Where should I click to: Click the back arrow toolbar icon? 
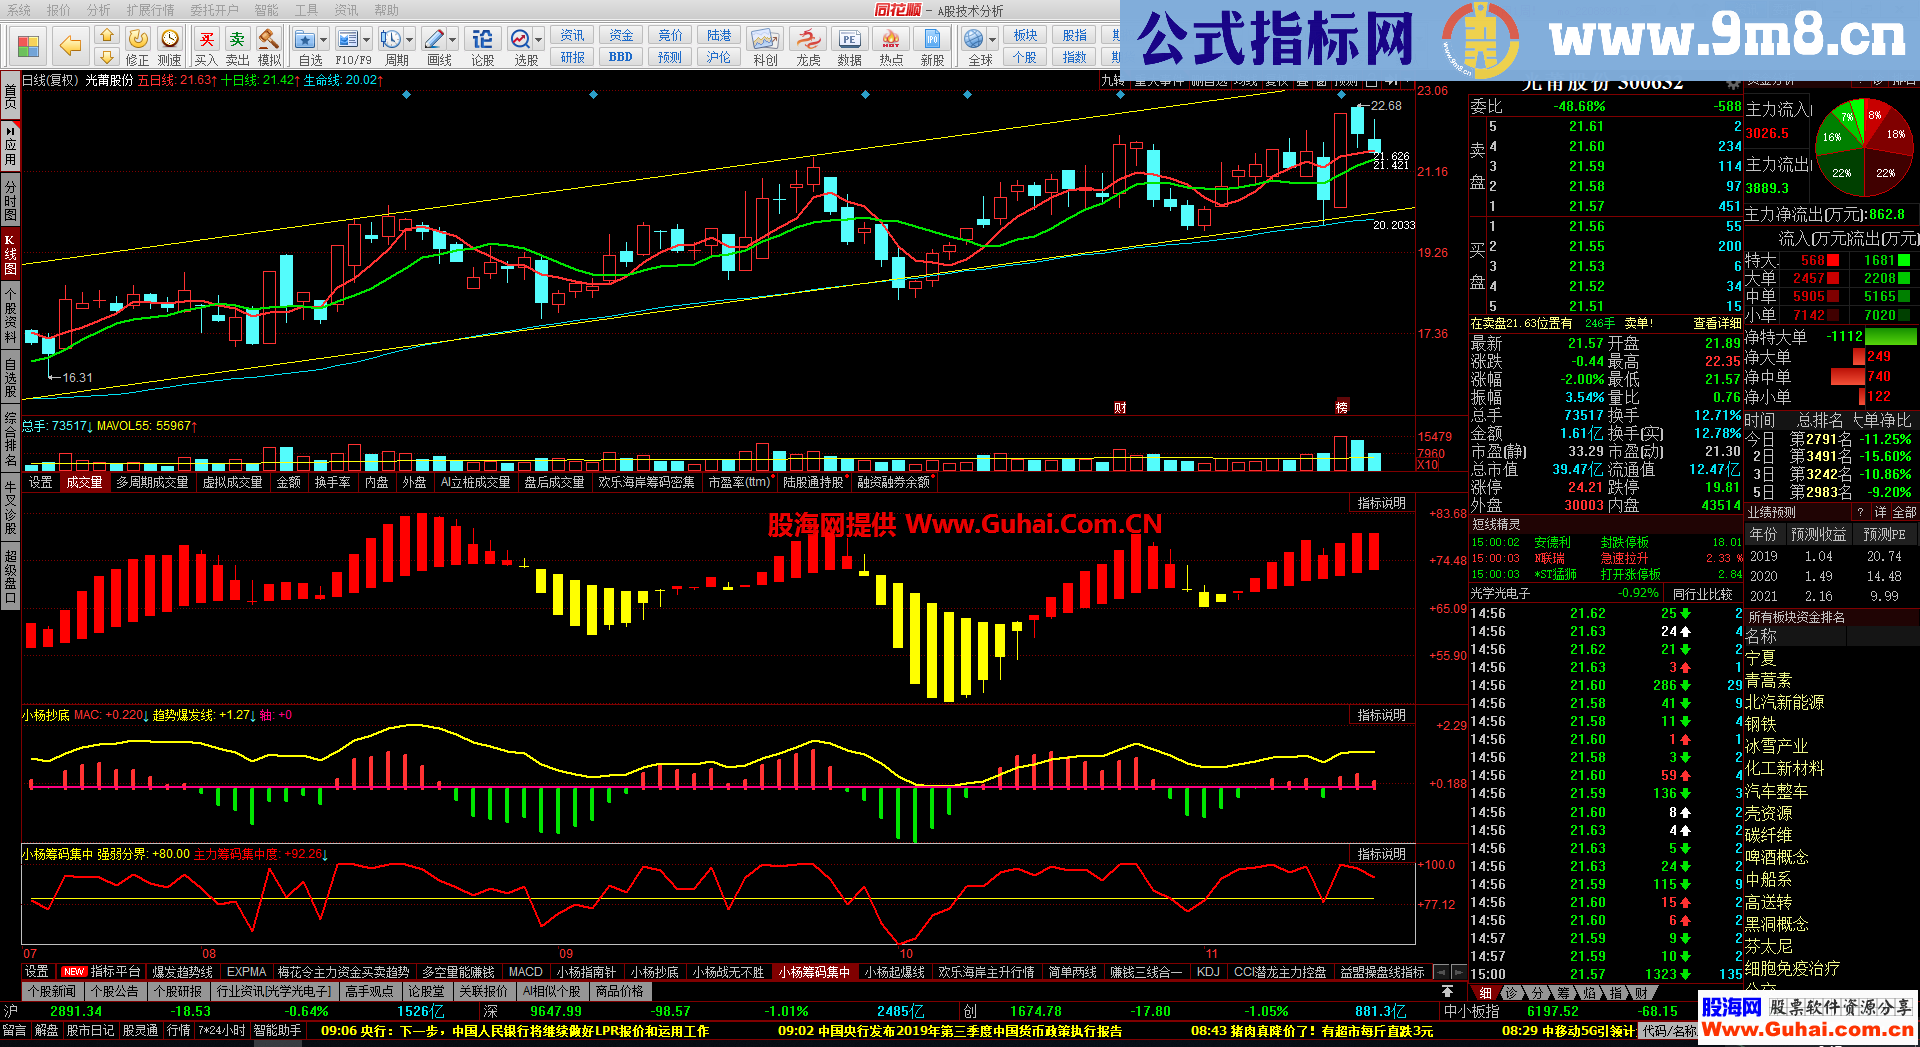pyautogui.click(x=70, y=45)
